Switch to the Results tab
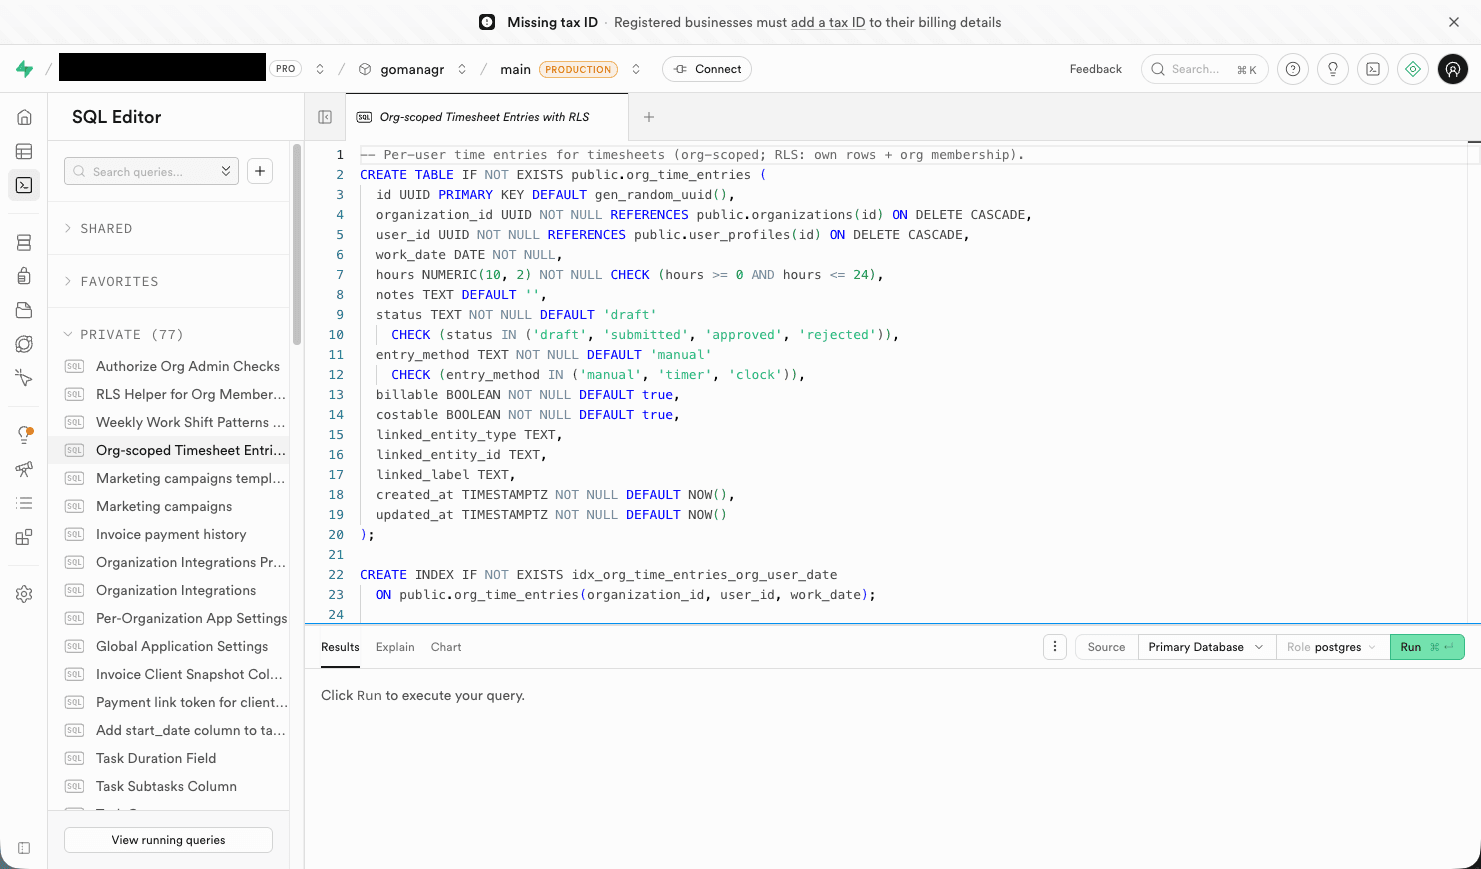The image size is (1481, 869). tap(340, 647)
